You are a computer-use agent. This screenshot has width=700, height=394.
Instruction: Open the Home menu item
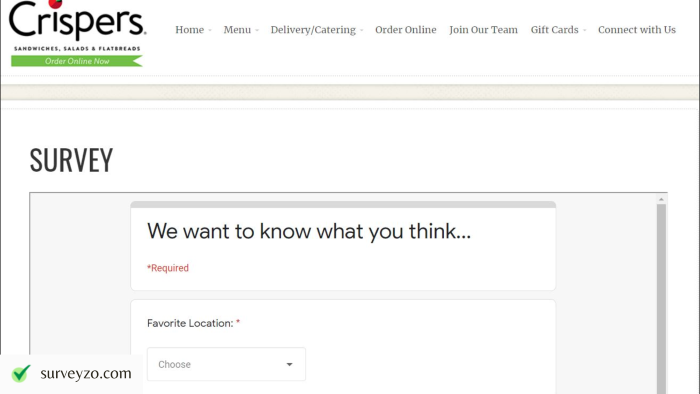(190, 30)
